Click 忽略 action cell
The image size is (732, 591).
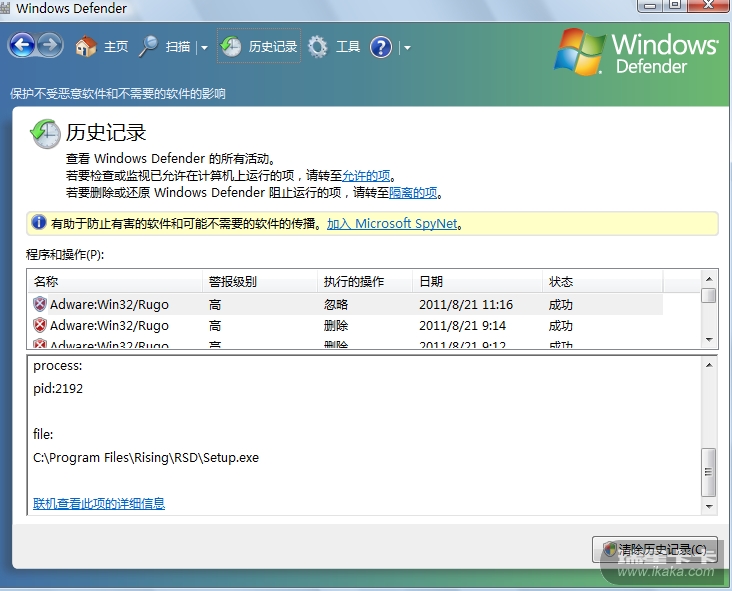[336, 305]
